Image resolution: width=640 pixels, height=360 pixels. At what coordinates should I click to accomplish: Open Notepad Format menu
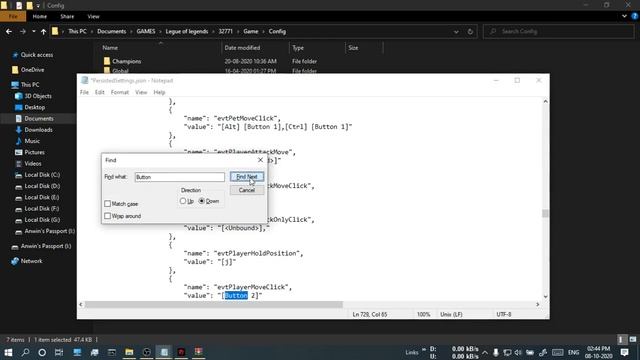pos(120,92)
